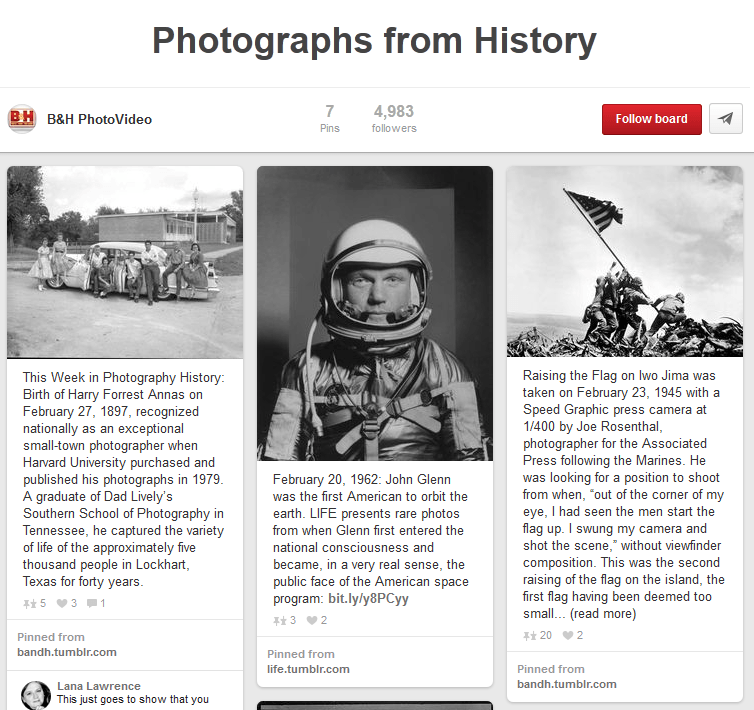The height and width of the screenshot is (710, 754).
Task: Open the B&H PhotoVideo logo avatar
Action: (x=22, y=119)
